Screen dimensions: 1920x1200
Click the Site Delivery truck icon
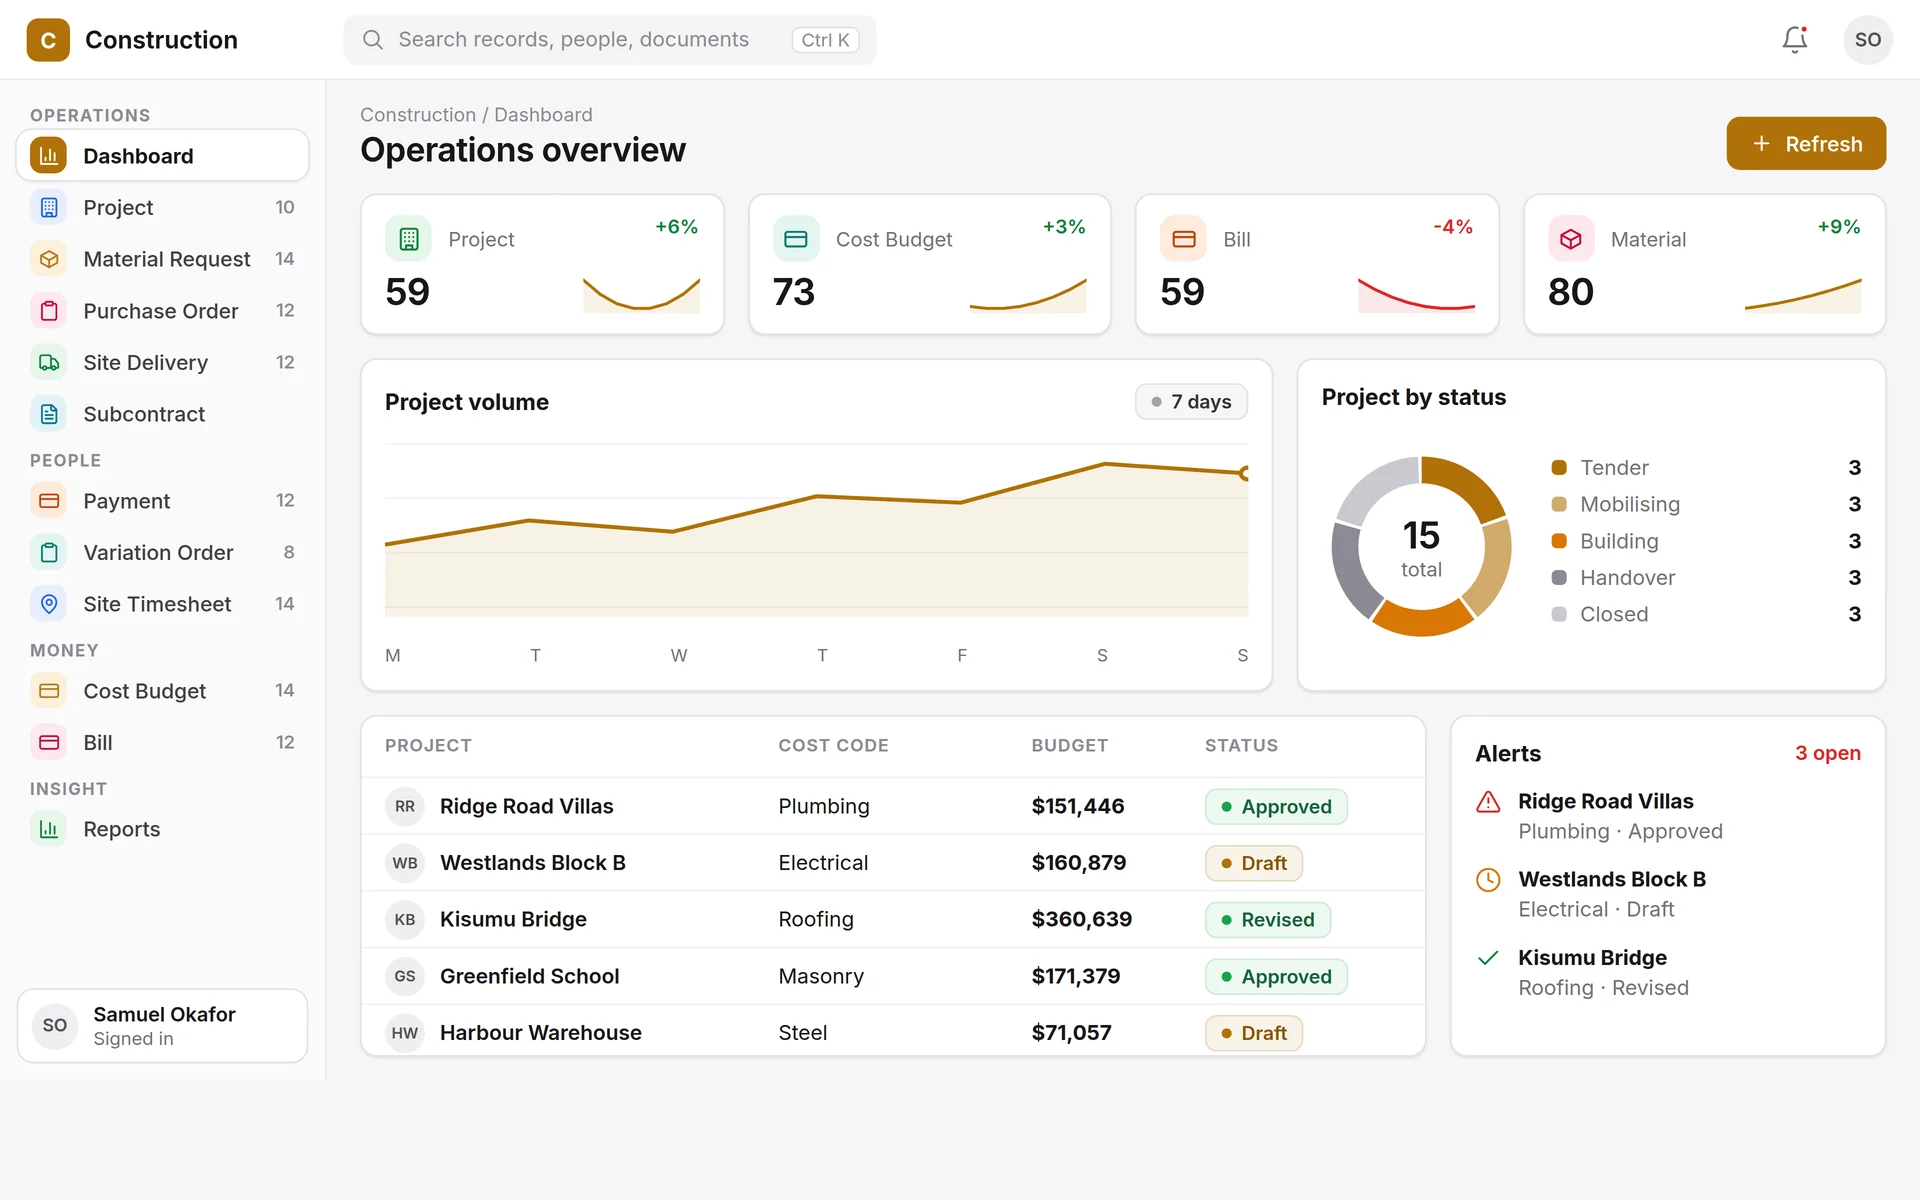coord(49,363)
